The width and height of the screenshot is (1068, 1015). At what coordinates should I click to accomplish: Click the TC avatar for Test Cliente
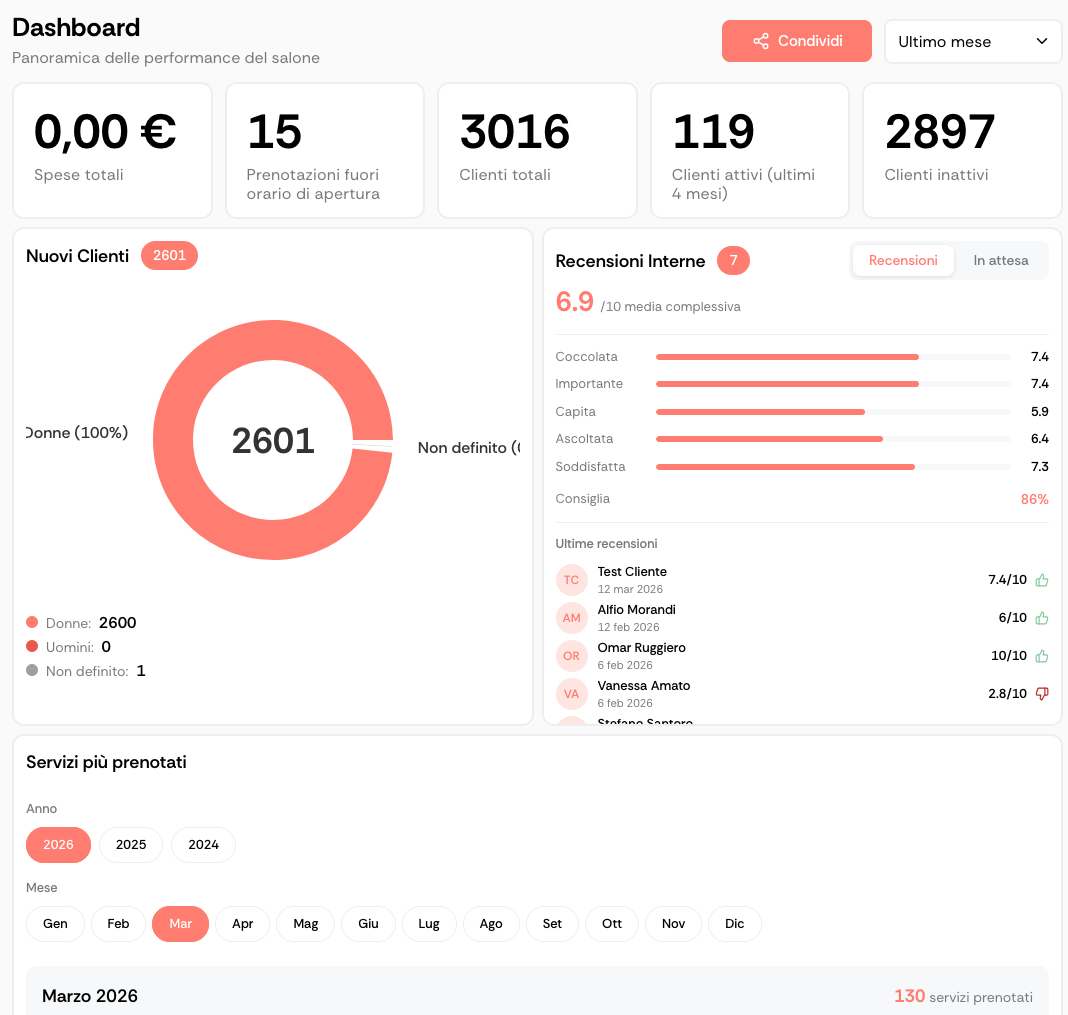coord(571,580)
